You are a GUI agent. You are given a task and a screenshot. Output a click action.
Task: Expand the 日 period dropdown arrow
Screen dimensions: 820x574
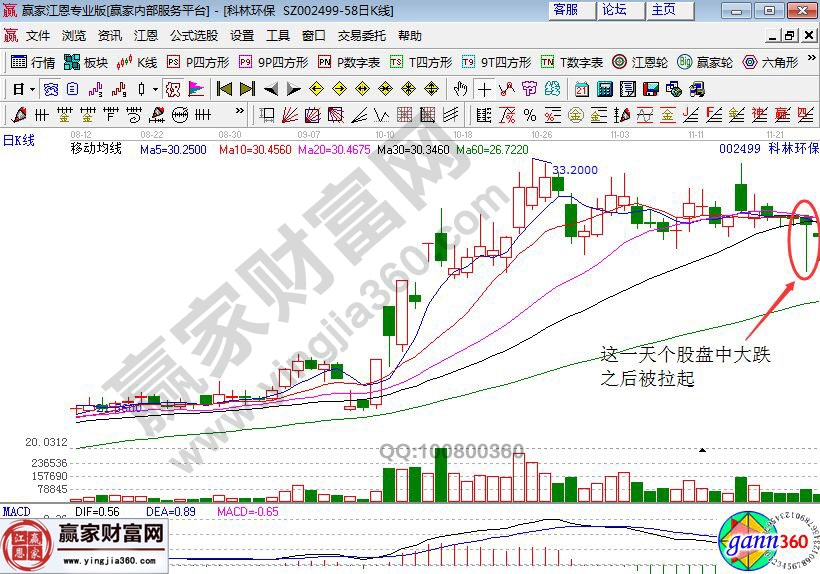pyautogui.click(x=32, y=88)
